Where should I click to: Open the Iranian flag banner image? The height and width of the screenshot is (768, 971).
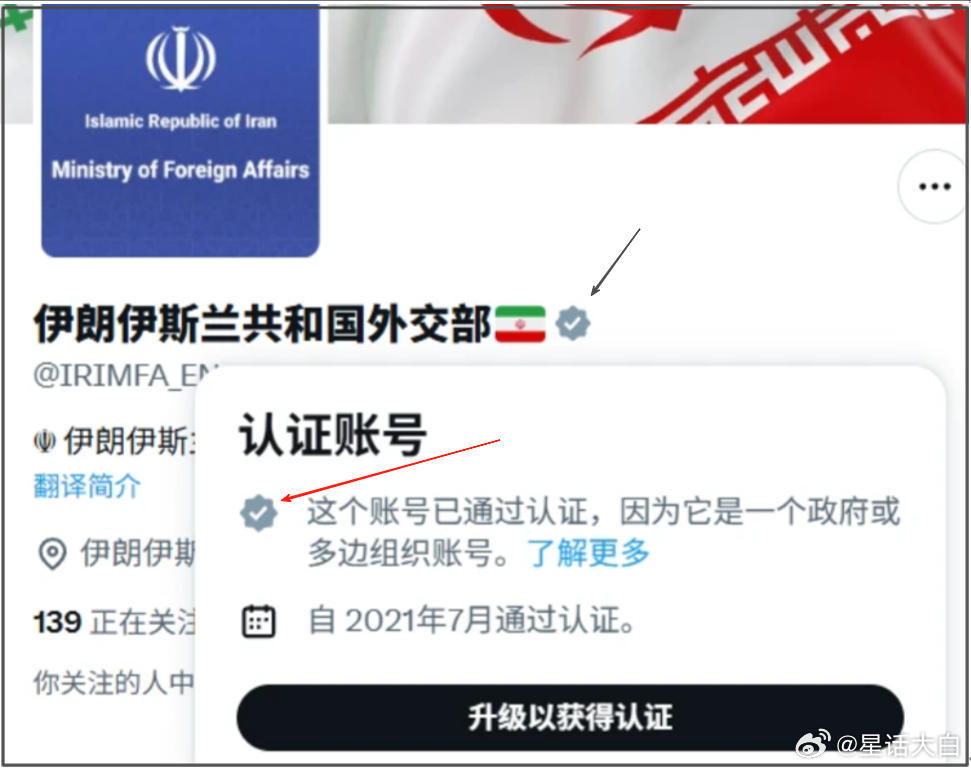pyautogui.click(x=646, y=64)
